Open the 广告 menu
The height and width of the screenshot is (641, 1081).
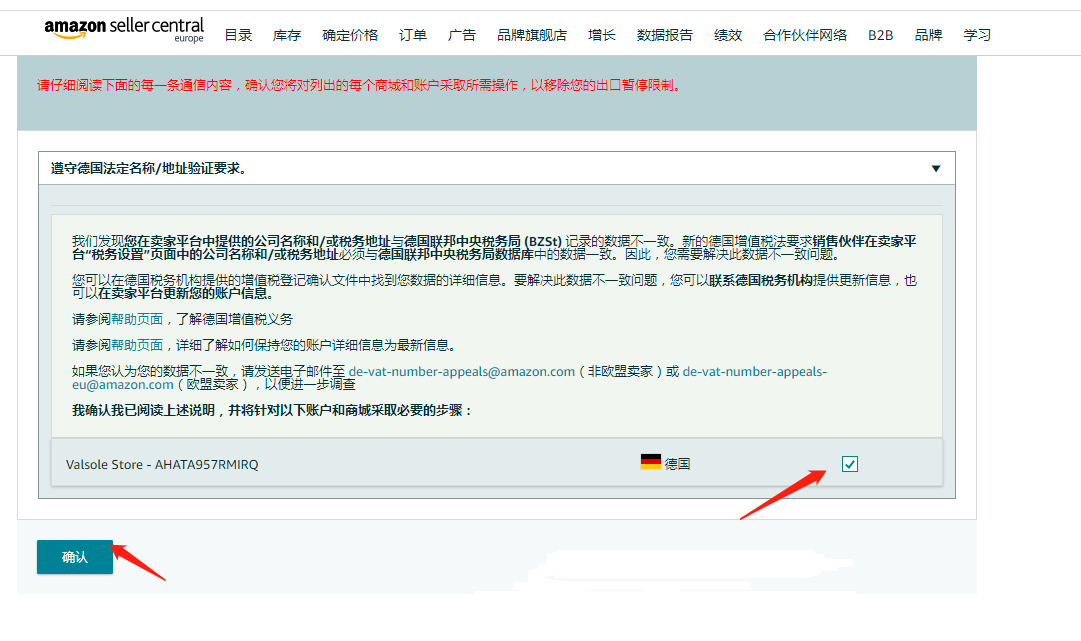point(462,35)
